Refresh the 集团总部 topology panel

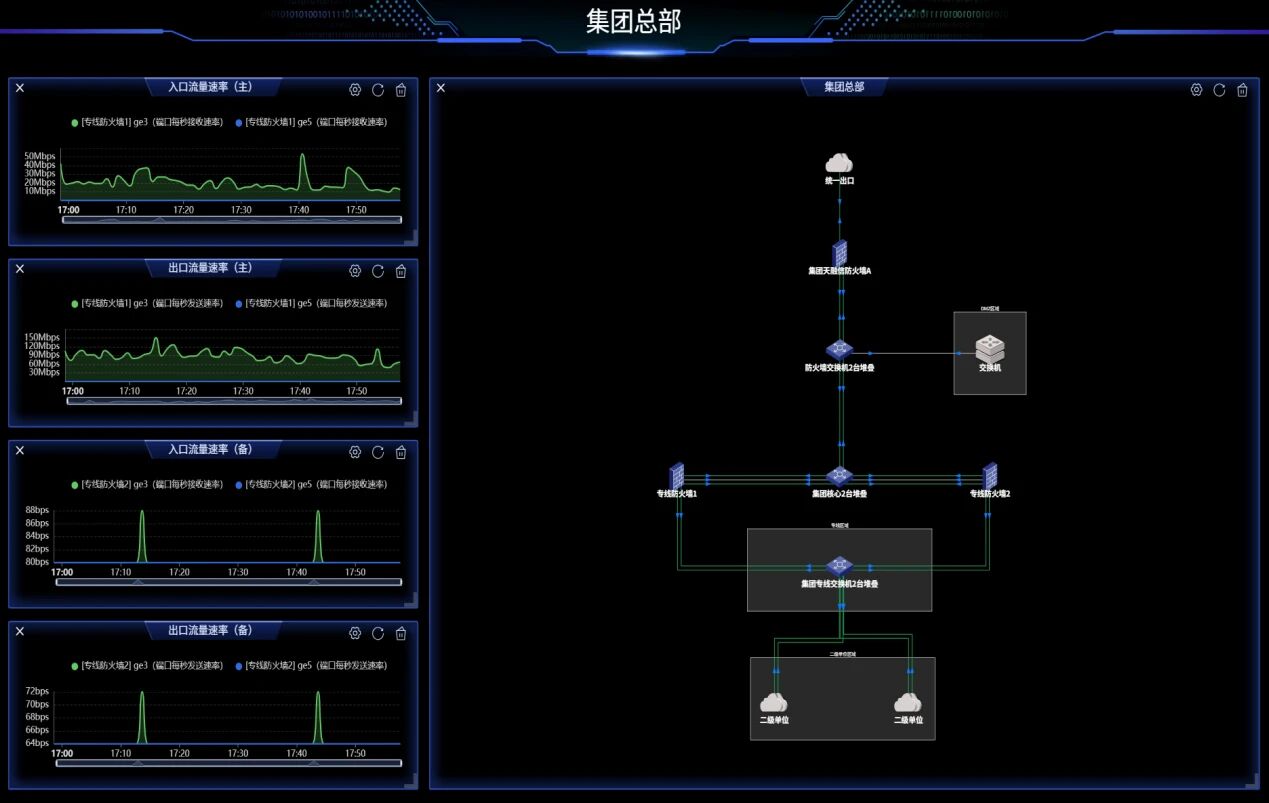[x=1219, y=90]
